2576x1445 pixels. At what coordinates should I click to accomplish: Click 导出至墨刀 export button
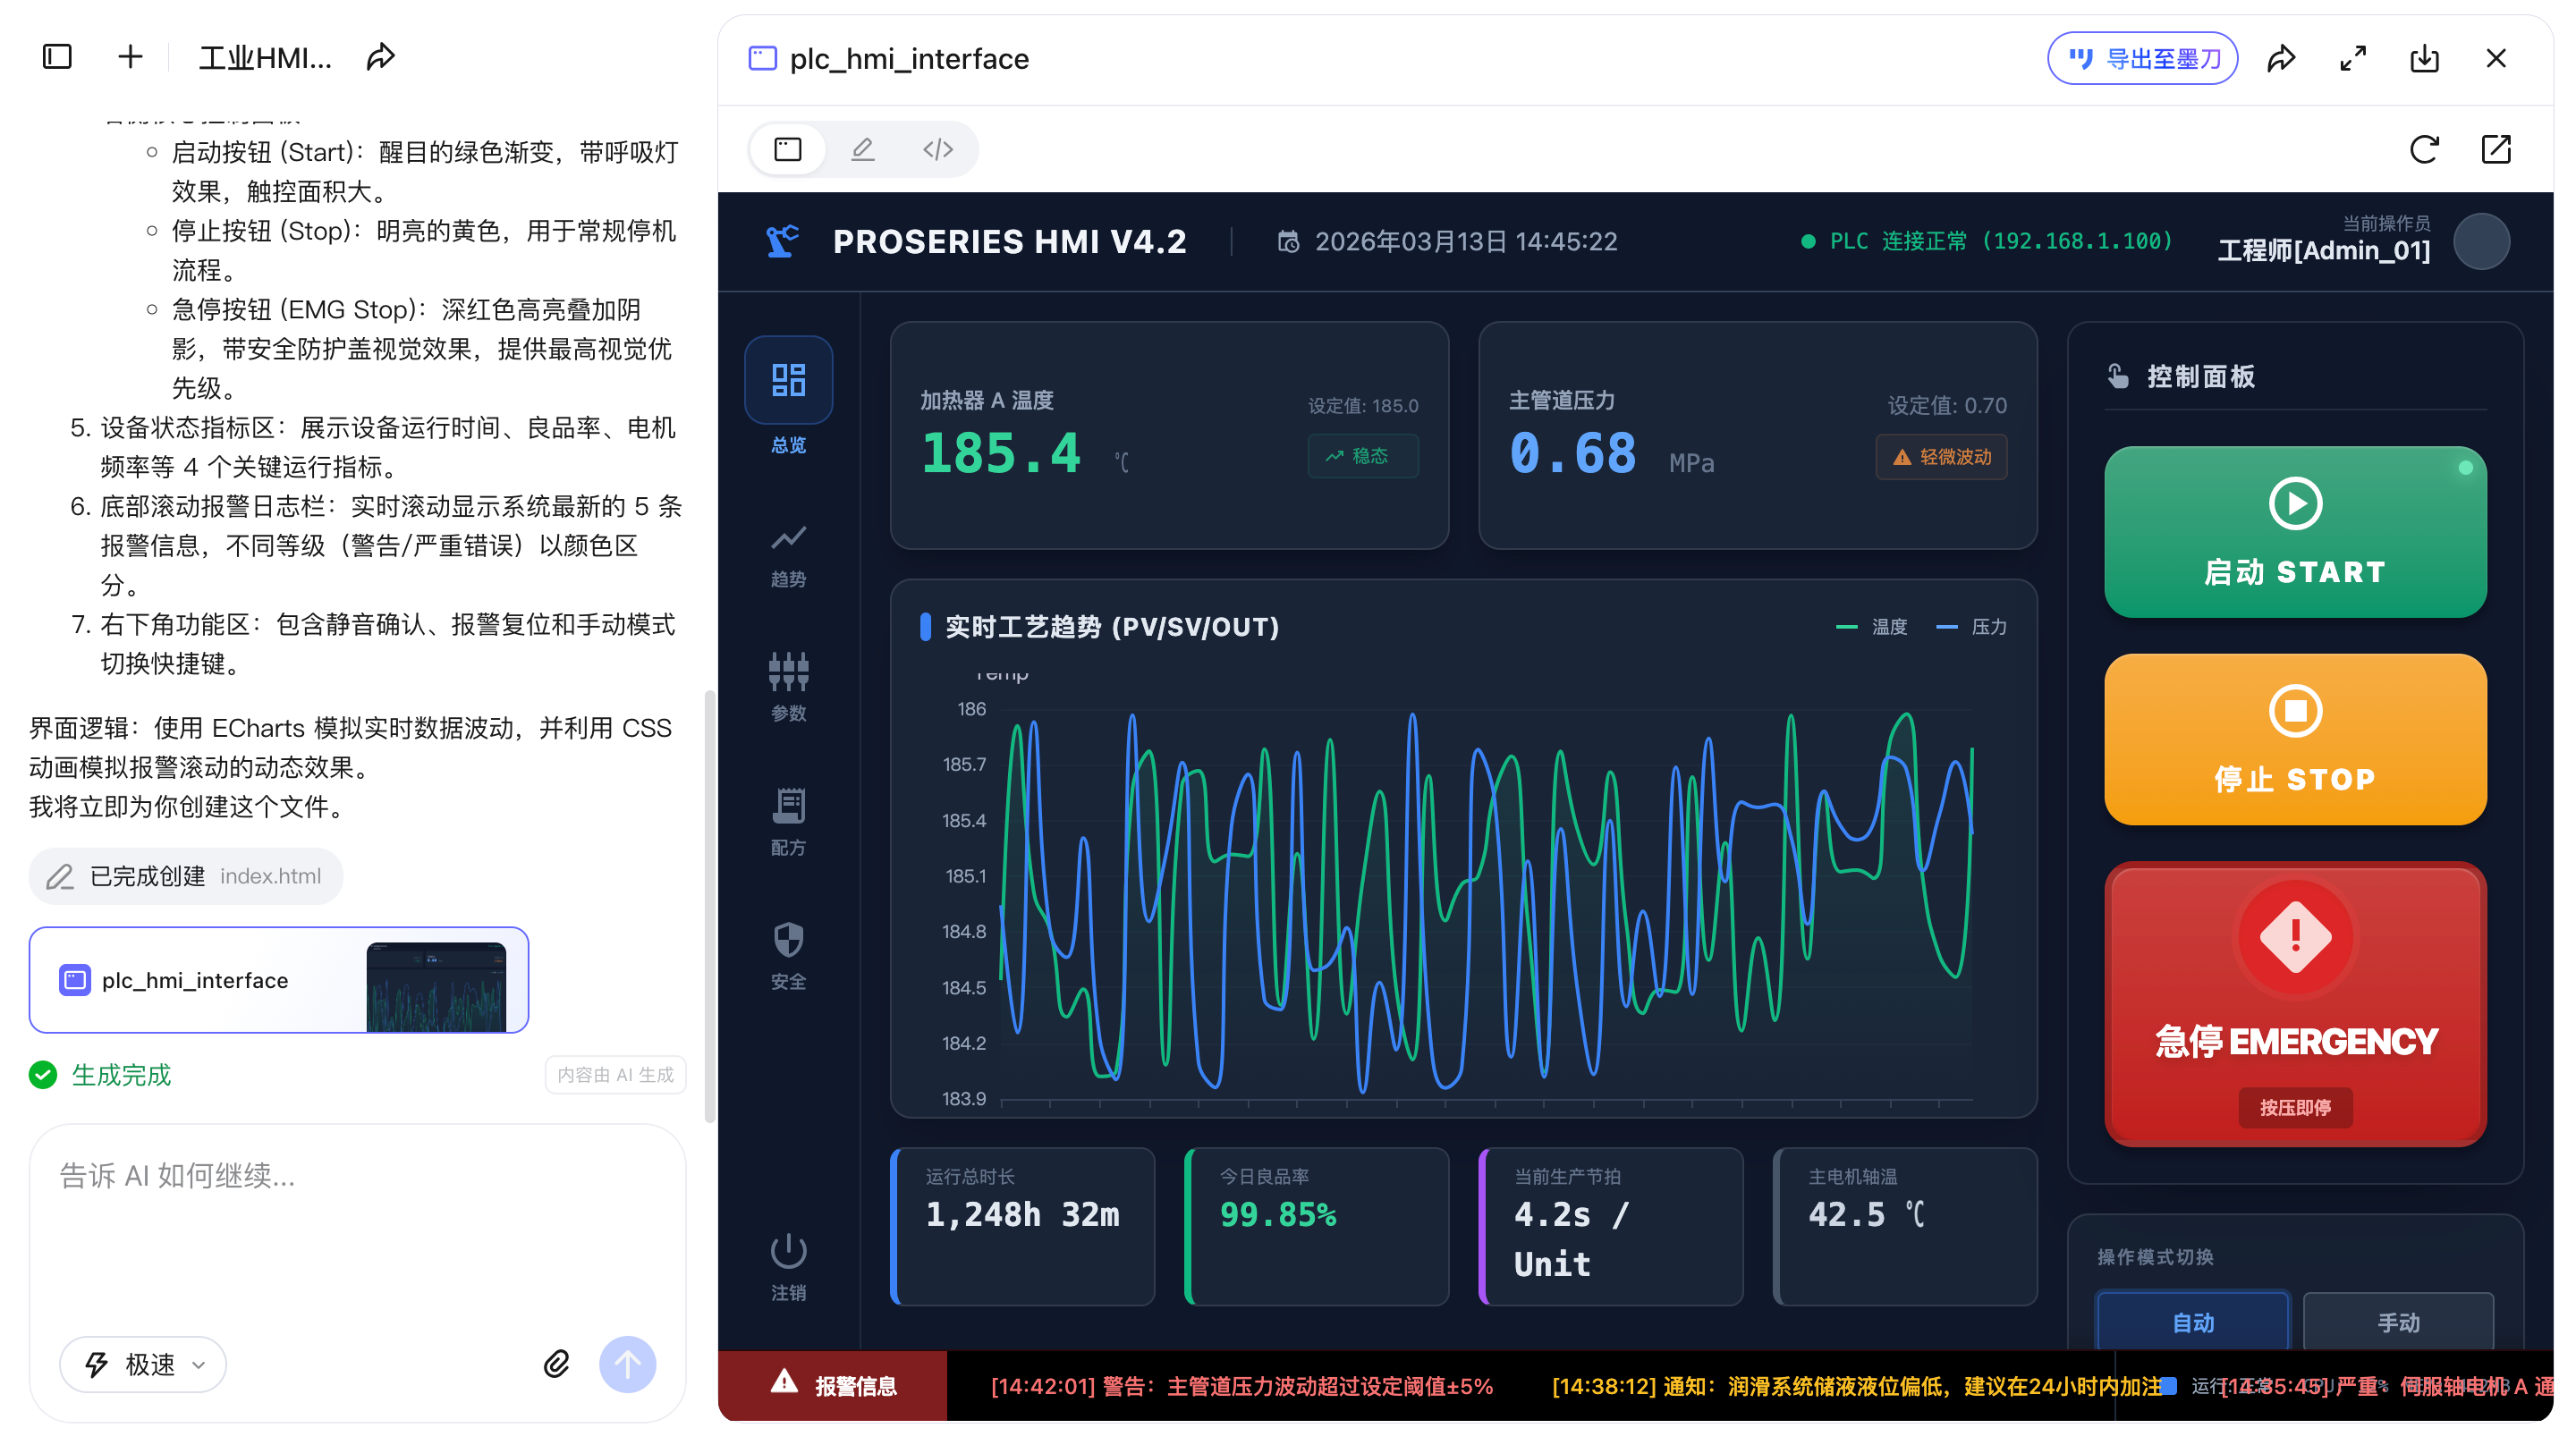click(2142, 59)
